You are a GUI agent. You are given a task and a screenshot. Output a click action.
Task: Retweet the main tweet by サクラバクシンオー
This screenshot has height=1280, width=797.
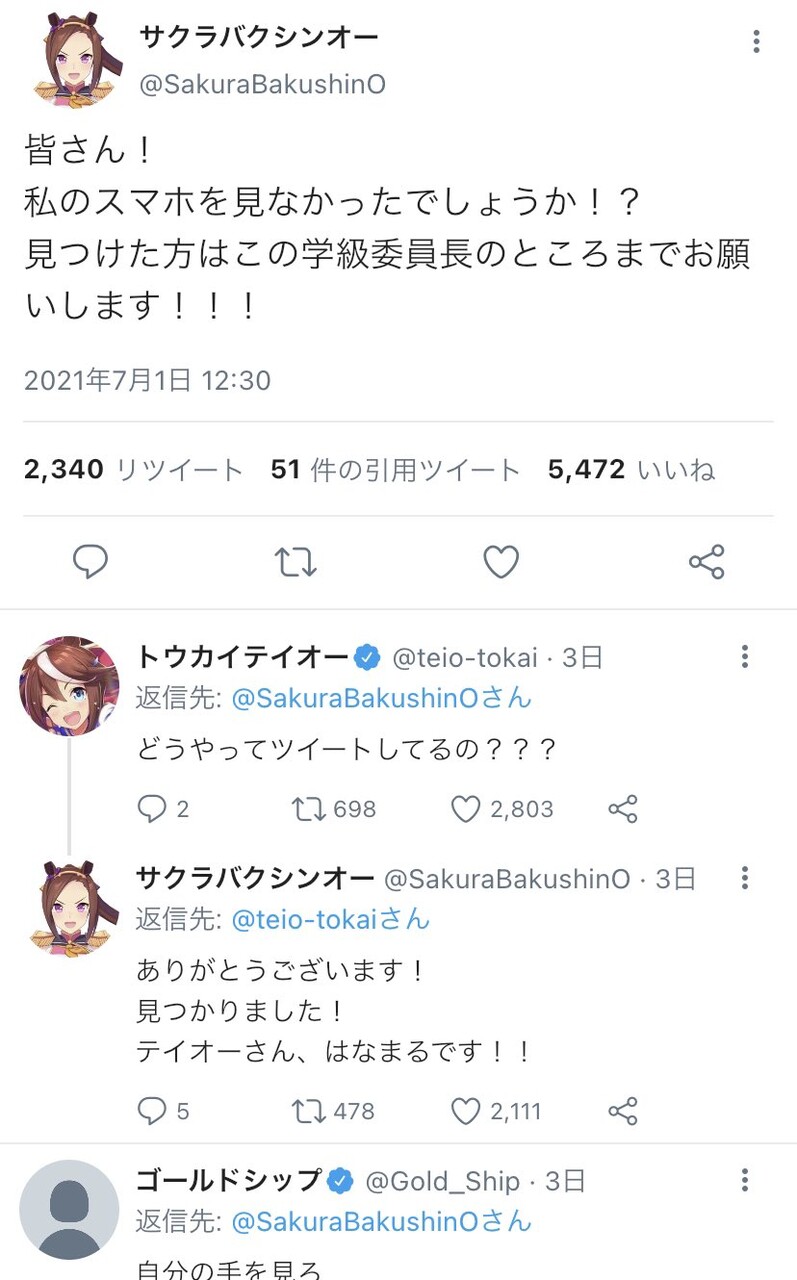(296, 562)
